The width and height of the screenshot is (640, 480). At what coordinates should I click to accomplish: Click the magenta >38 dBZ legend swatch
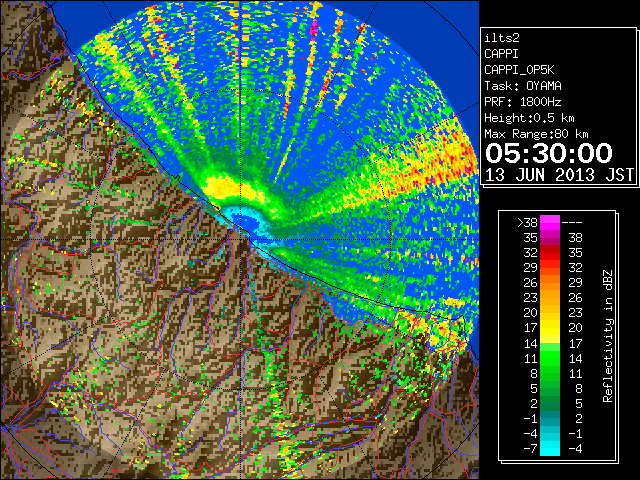[x=550, y=222]
